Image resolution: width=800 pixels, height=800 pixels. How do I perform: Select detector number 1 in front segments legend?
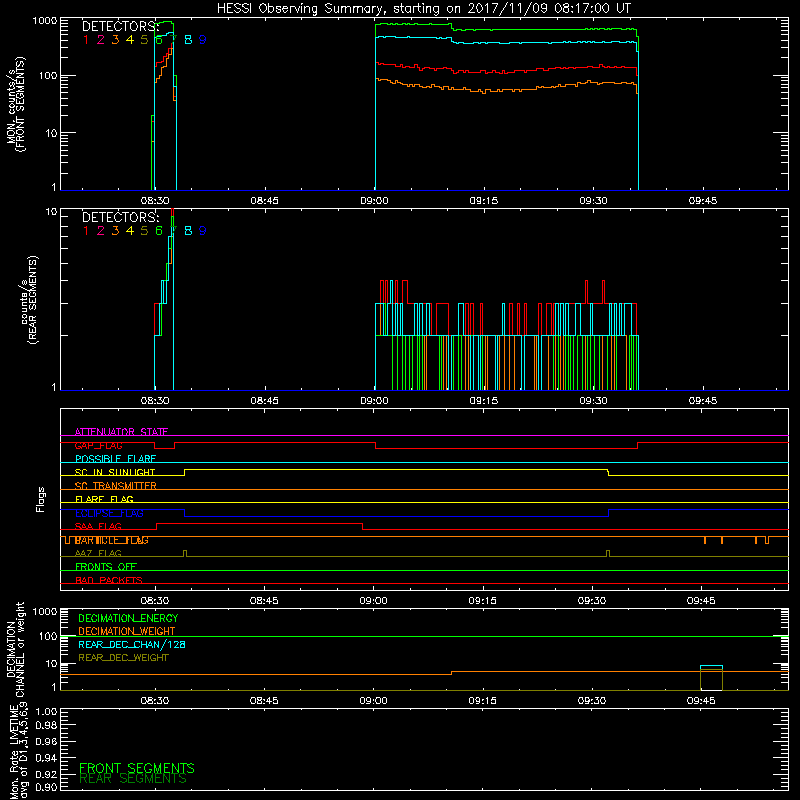click(x=86, y=40)
